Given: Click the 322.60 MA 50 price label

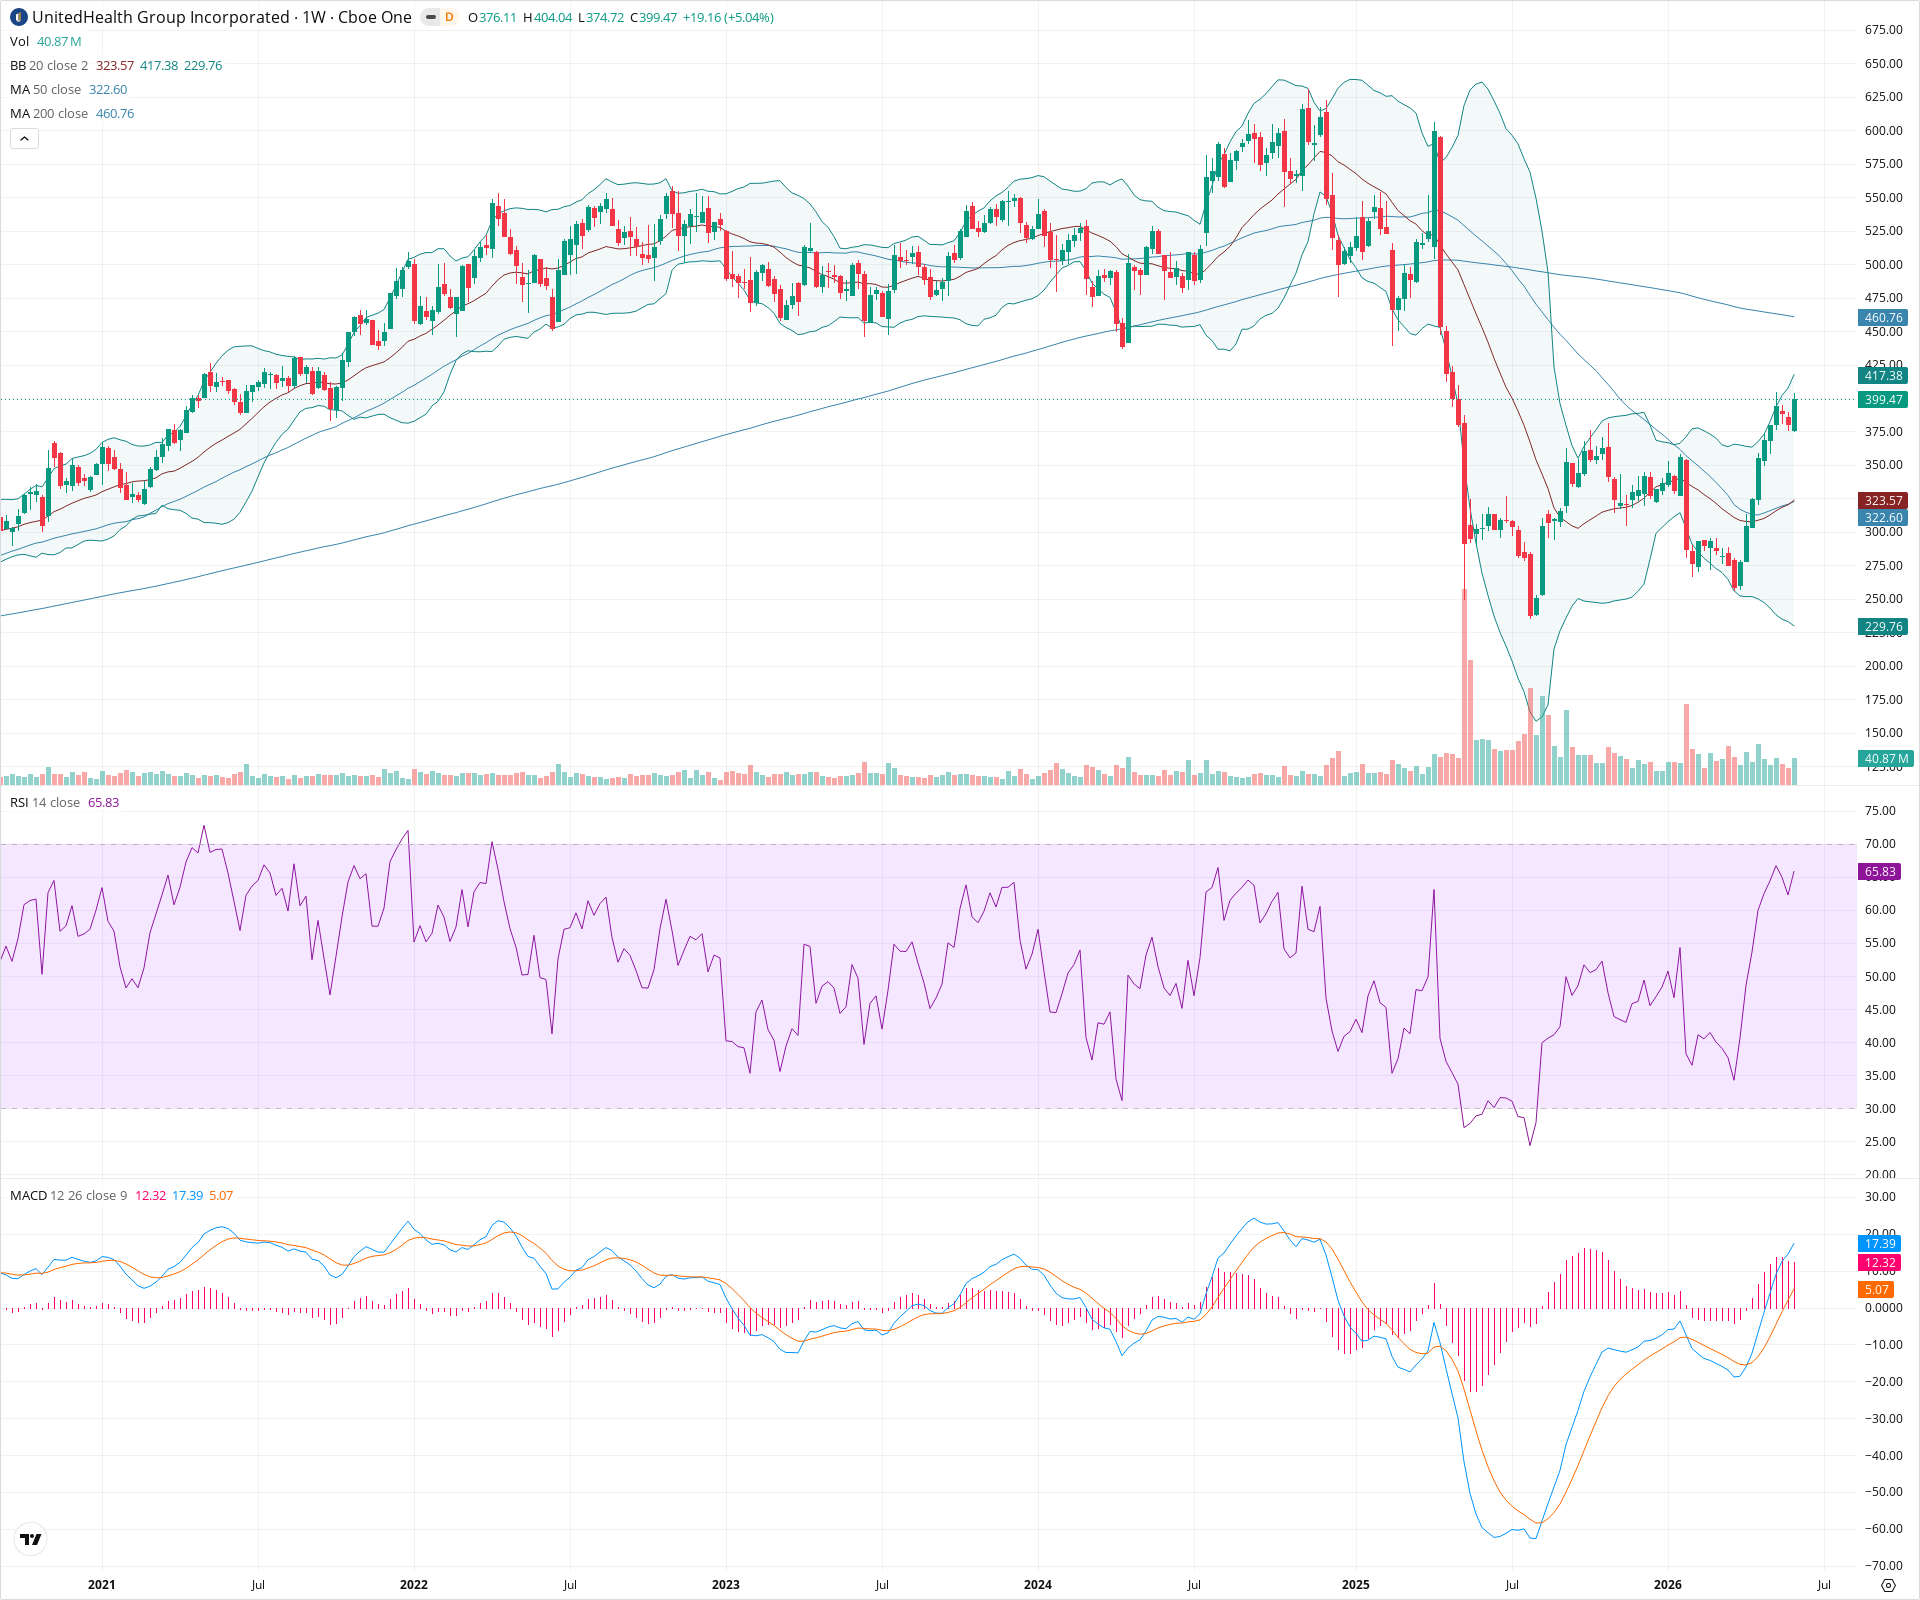Looking at the screenshot, I should tap(1883, 518).
